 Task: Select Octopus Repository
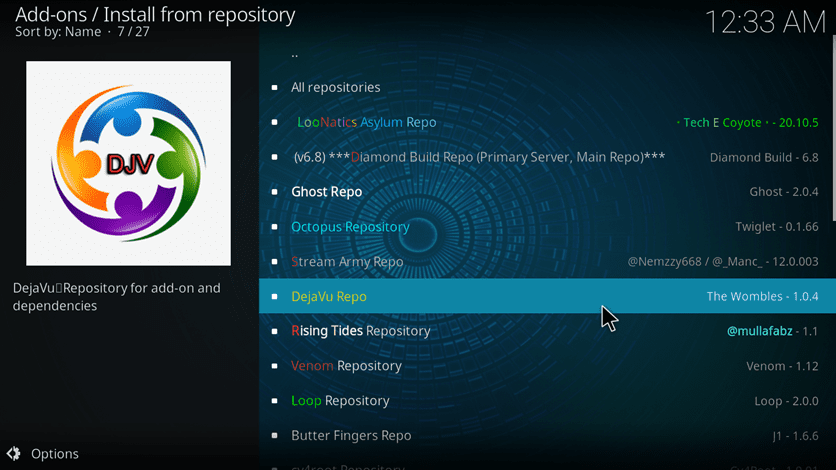click(x=547, y=226)
